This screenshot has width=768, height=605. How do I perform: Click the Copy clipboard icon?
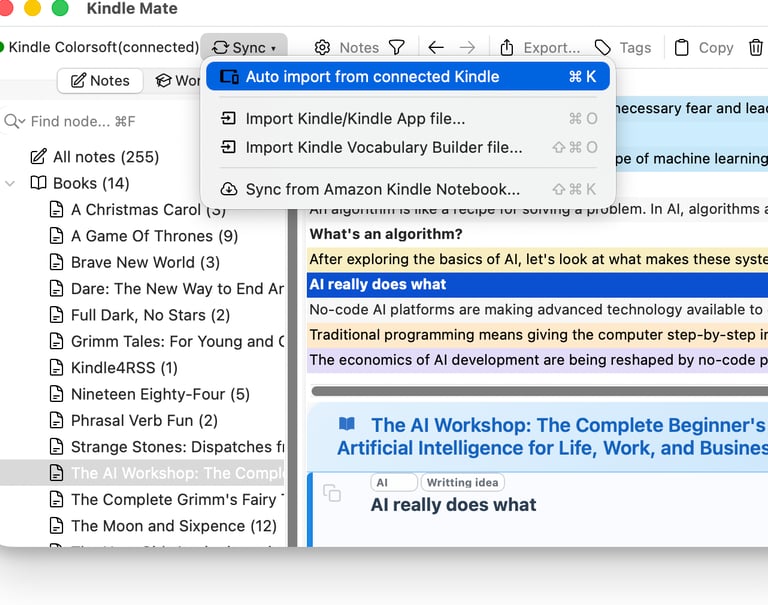click(x=681, y=48)
